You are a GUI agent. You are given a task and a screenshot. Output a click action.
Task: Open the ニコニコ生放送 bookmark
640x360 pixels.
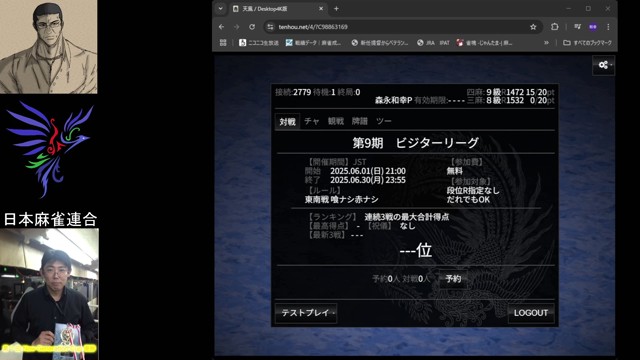coord(259,42)
